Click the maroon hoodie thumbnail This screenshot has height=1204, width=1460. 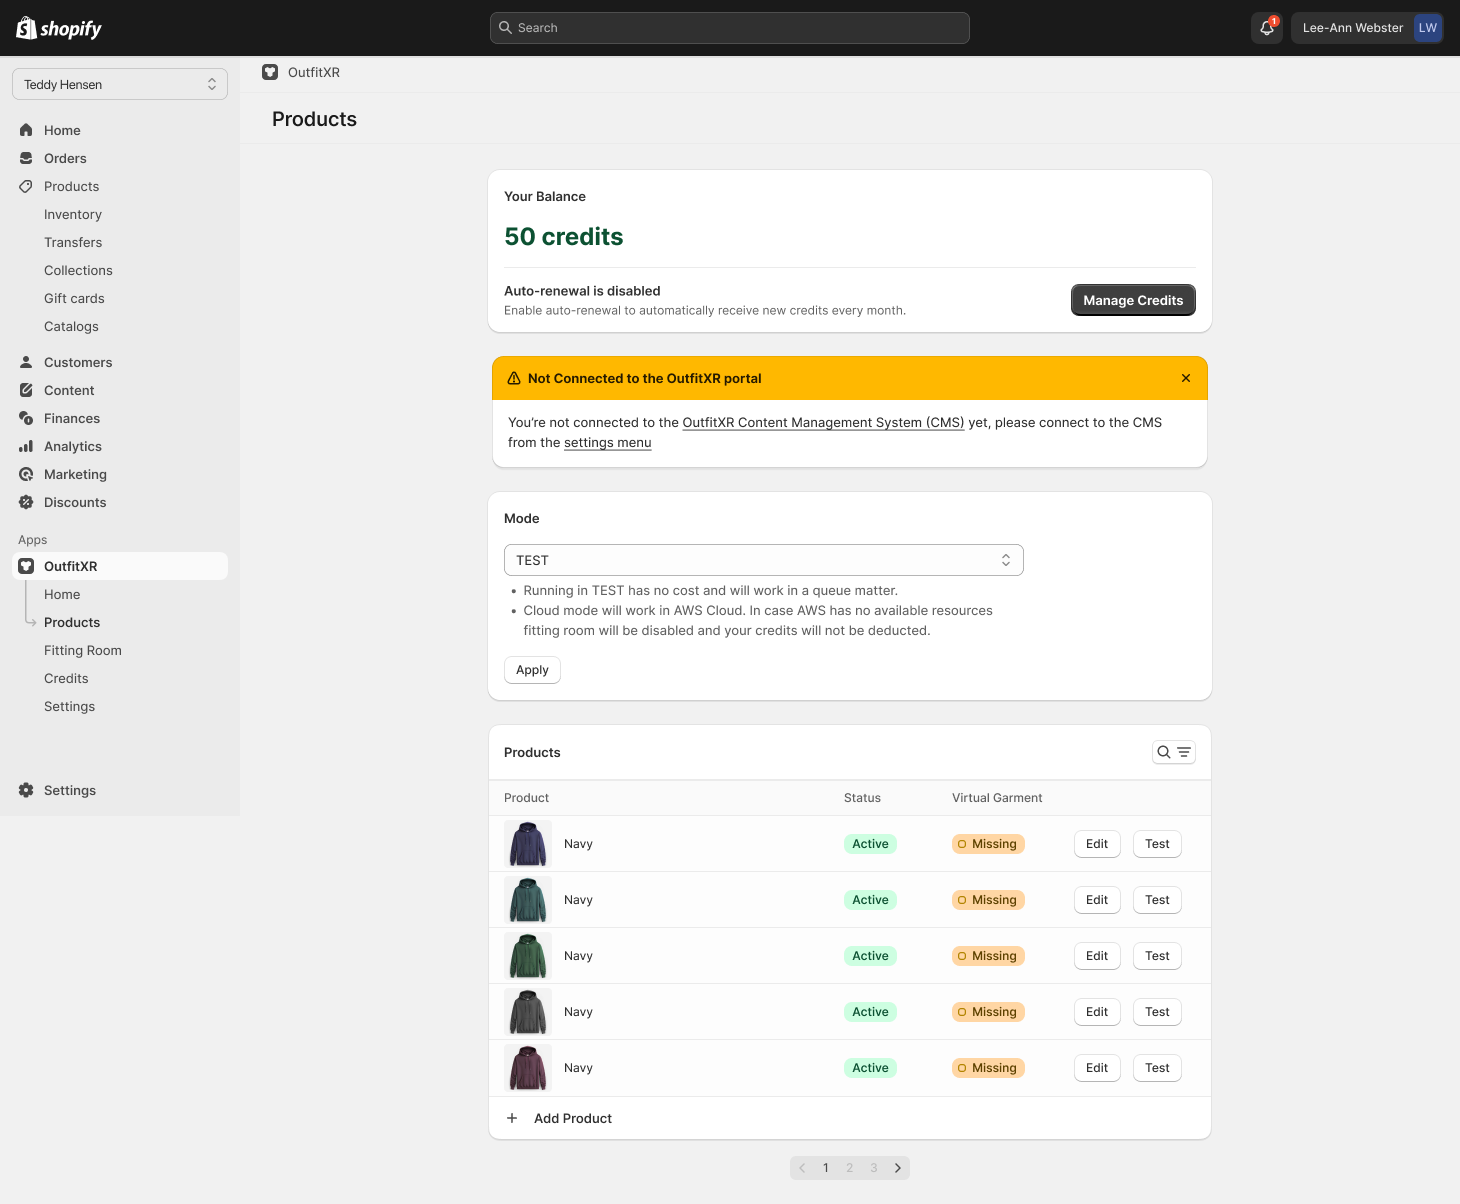528,1068
